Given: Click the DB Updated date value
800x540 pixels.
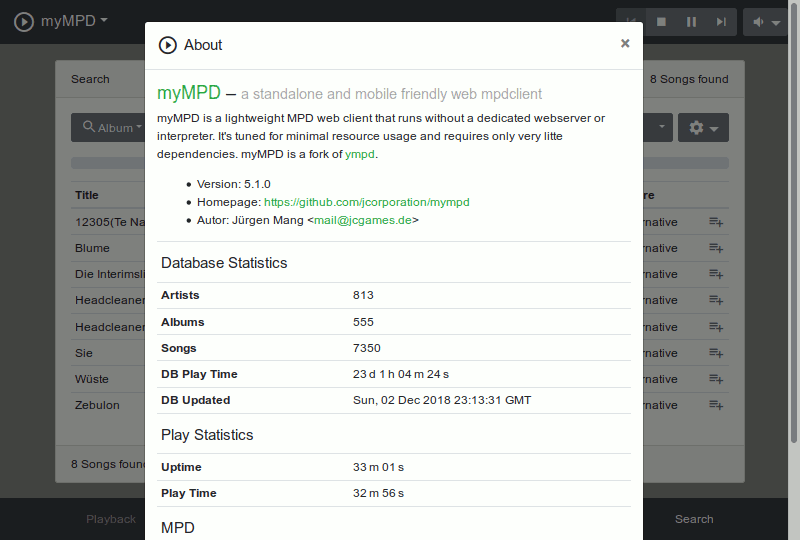Looking at the screenshot, I should (442, 400).
